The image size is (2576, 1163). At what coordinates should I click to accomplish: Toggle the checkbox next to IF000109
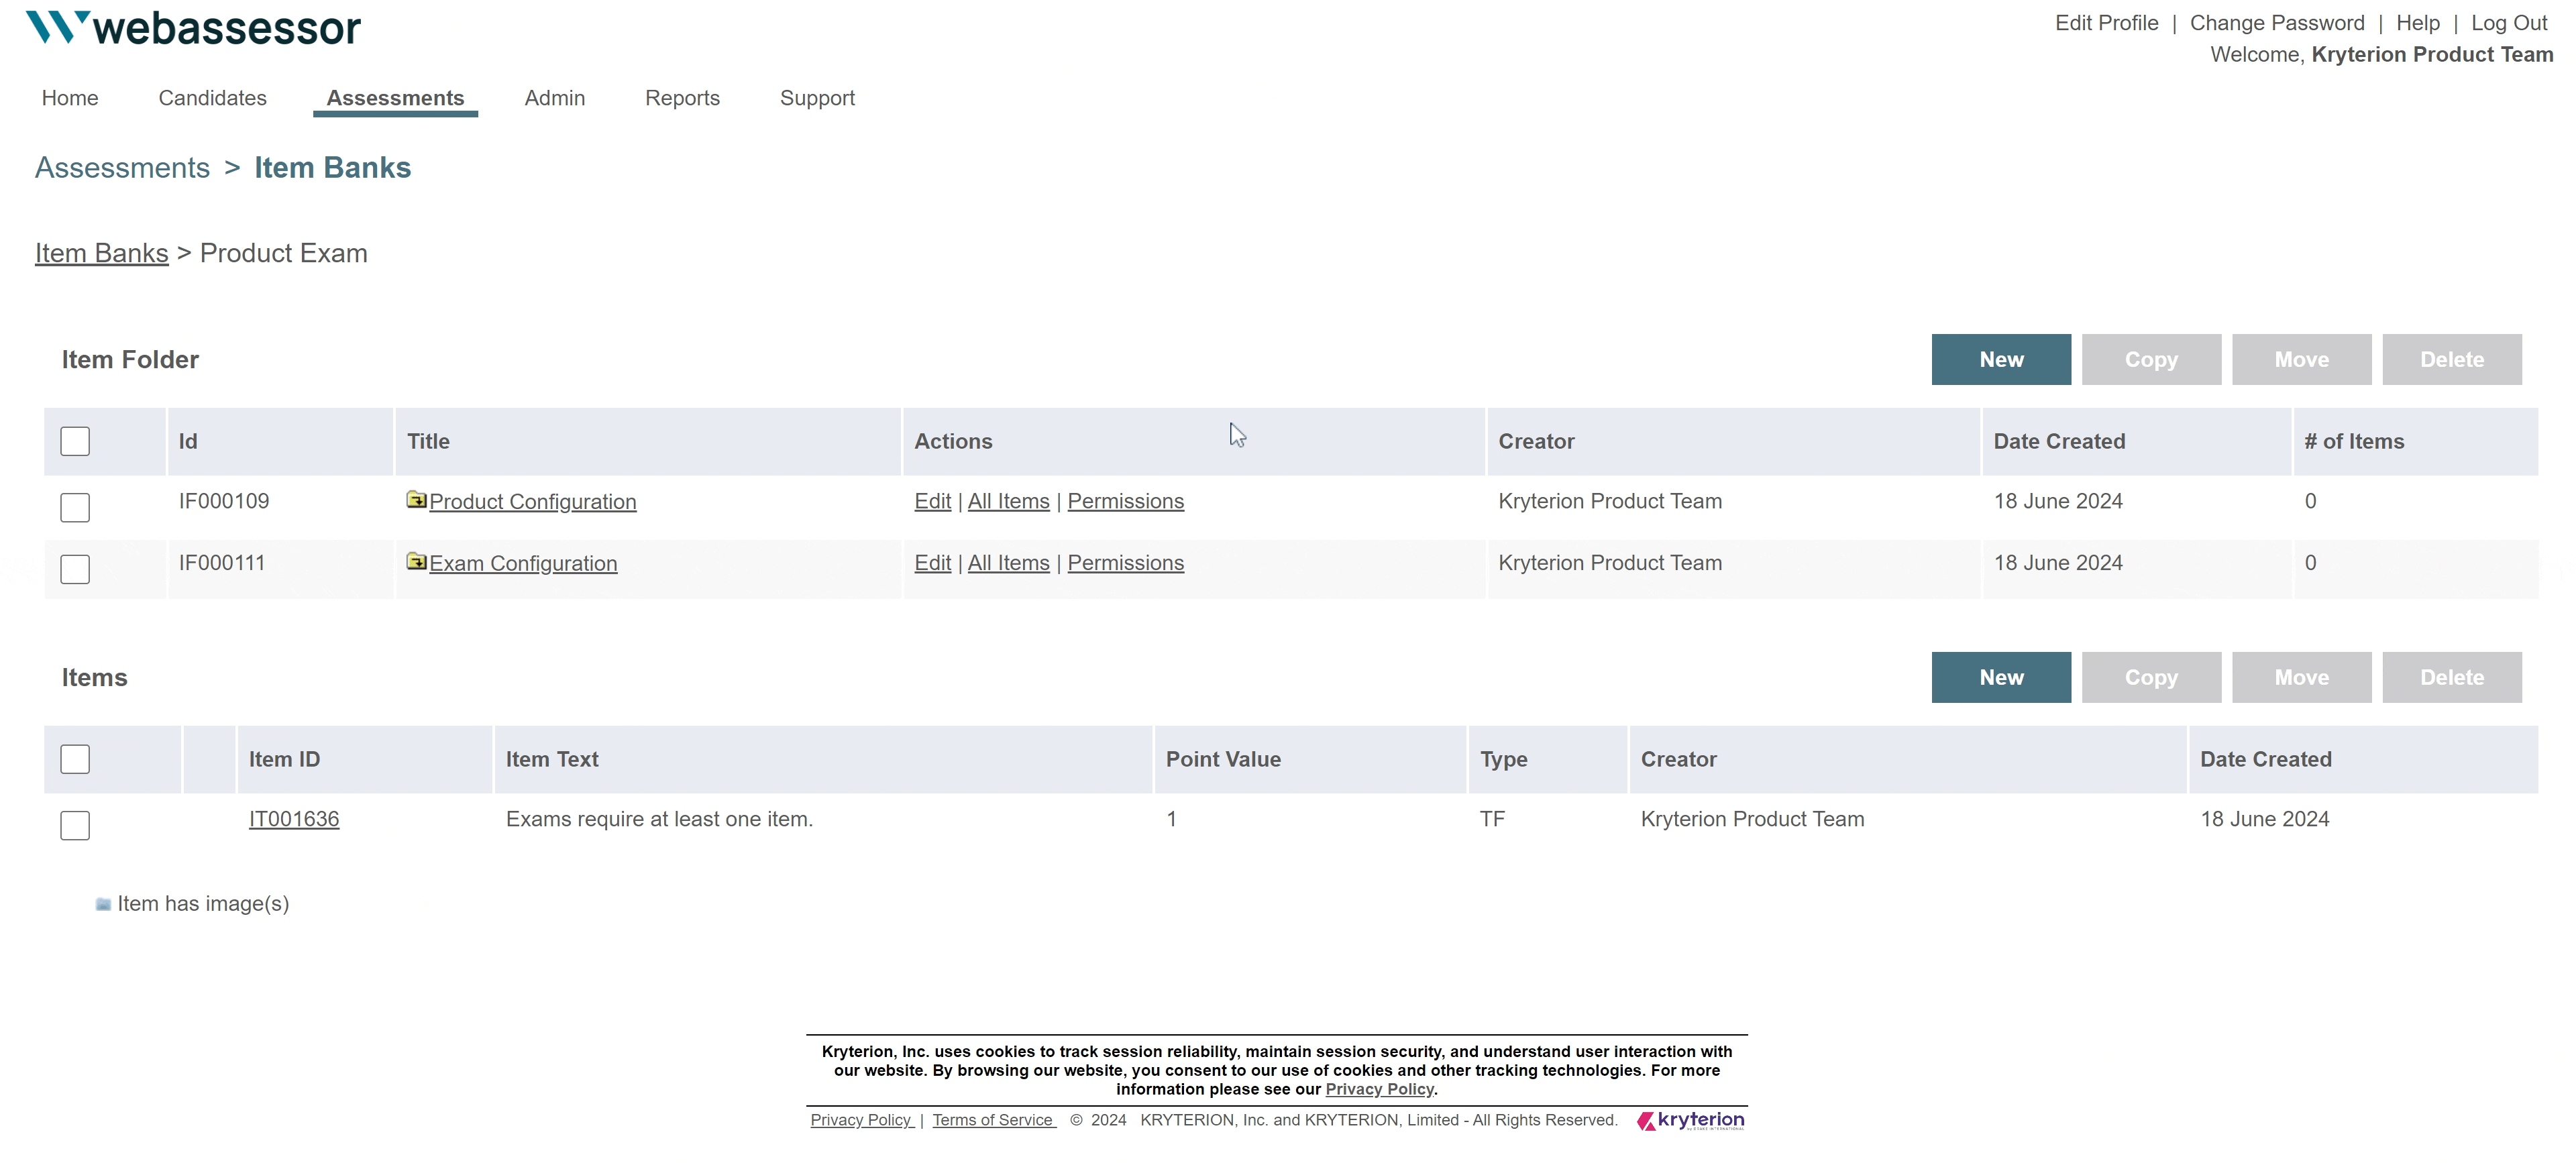(x=76, y=506)
